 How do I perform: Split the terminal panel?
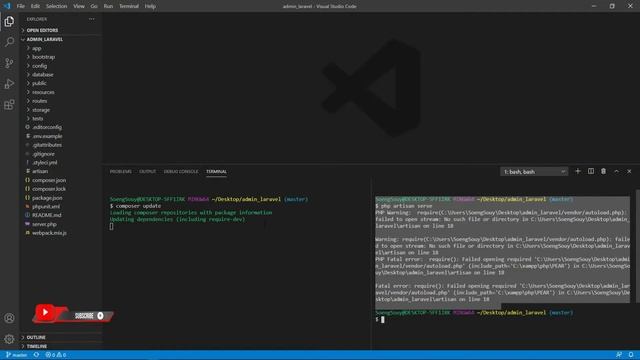click(591, 171)
